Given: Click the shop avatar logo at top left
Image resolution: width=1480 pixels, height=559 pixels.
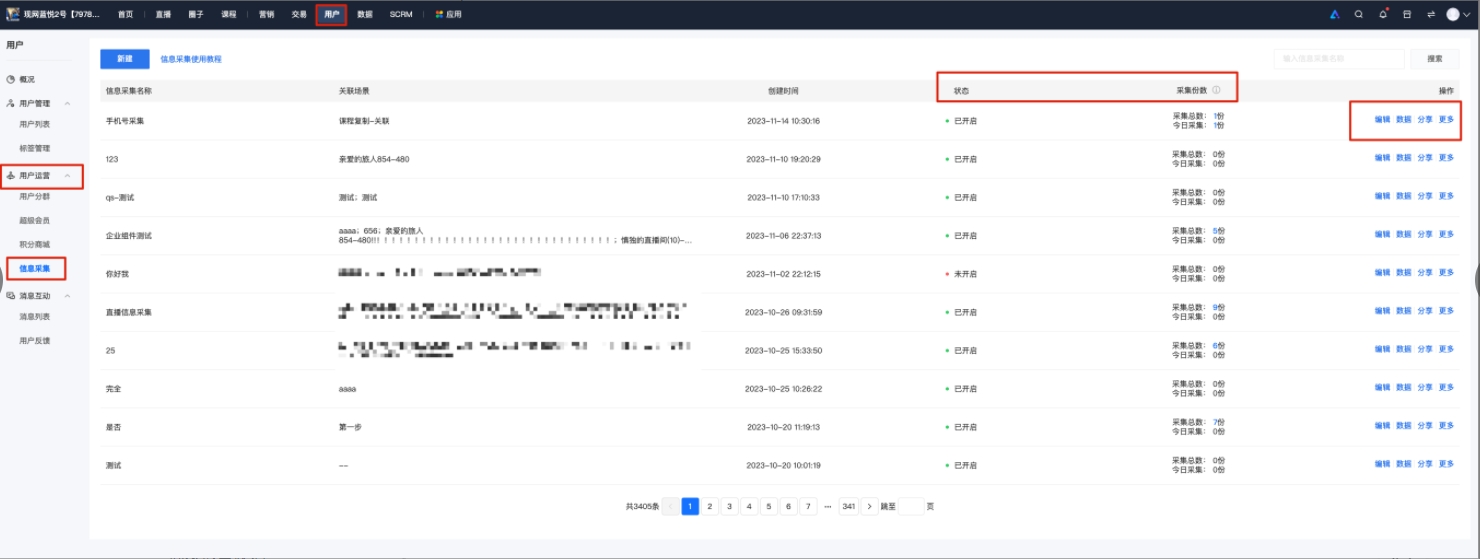Looking at the screenshot, I should pos(13,15).
